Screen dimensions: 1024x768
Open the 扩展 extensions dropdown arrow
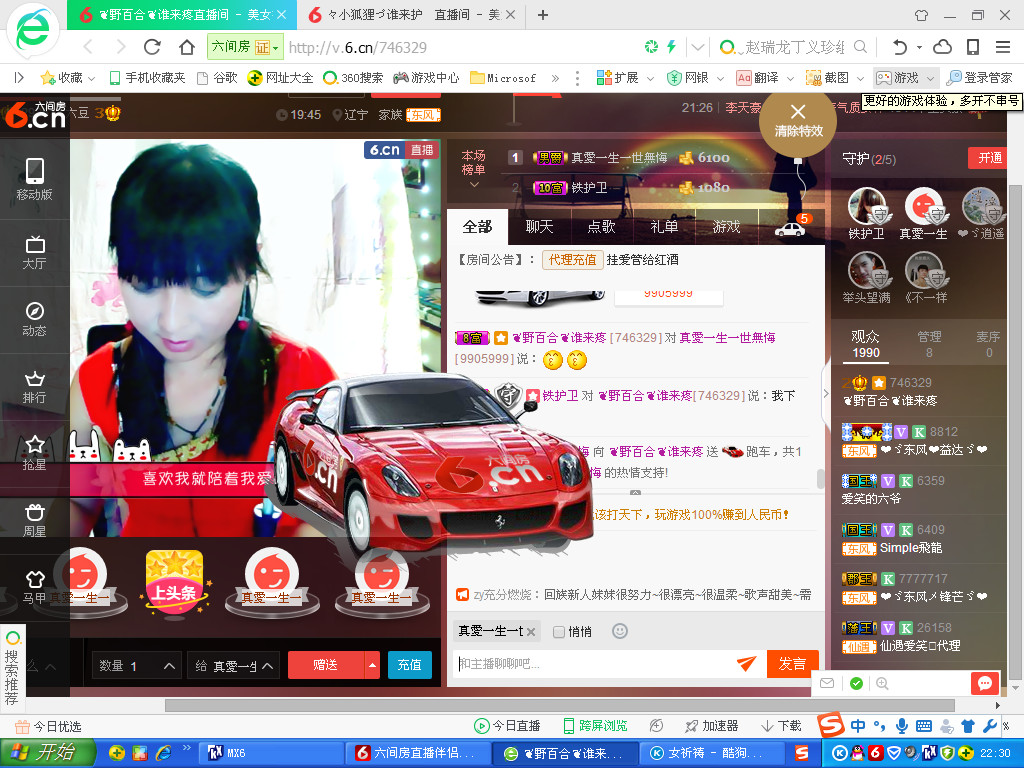point(650,78)
